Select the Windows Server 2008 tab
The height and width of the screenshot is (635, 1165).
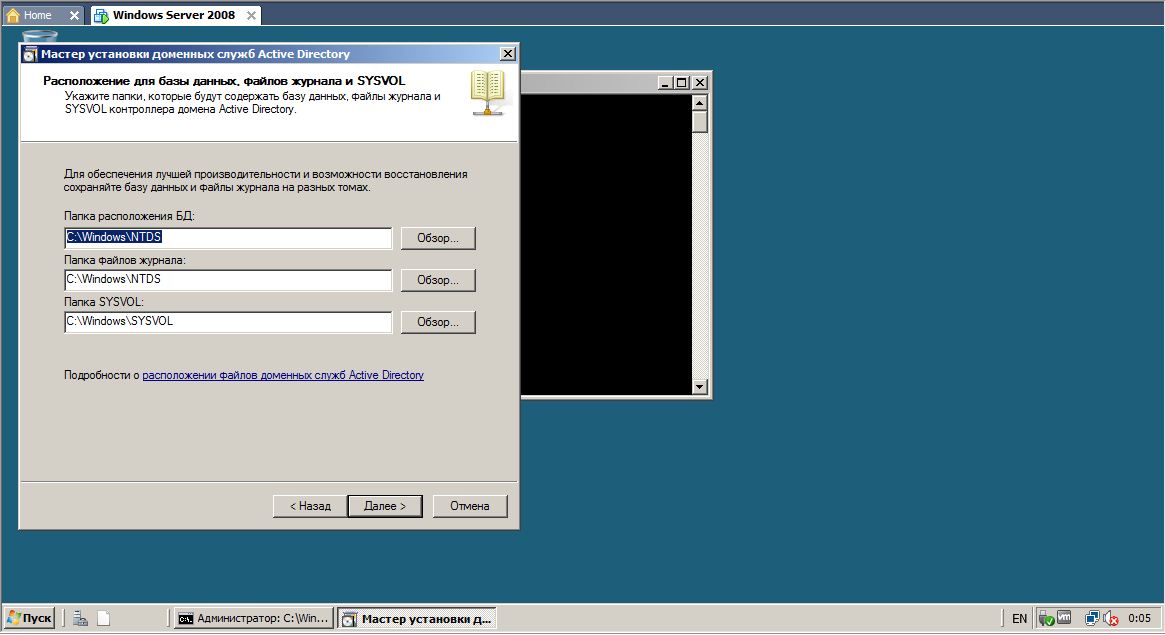click(174, 15)
